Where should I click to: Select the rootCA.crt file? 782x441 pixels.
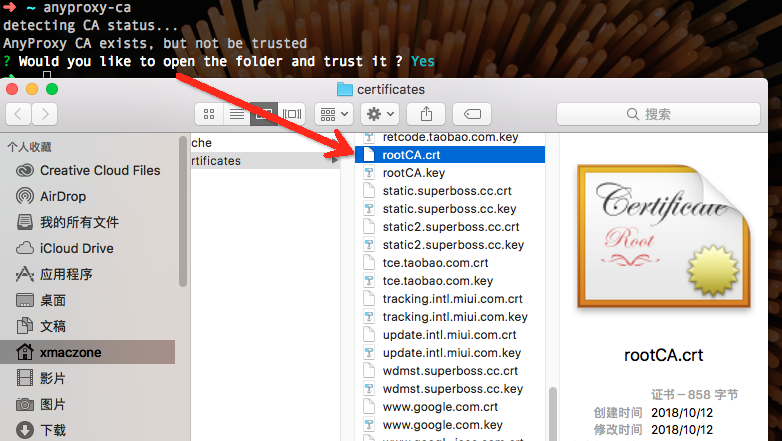pyautogui.click(x=450, y=155)
